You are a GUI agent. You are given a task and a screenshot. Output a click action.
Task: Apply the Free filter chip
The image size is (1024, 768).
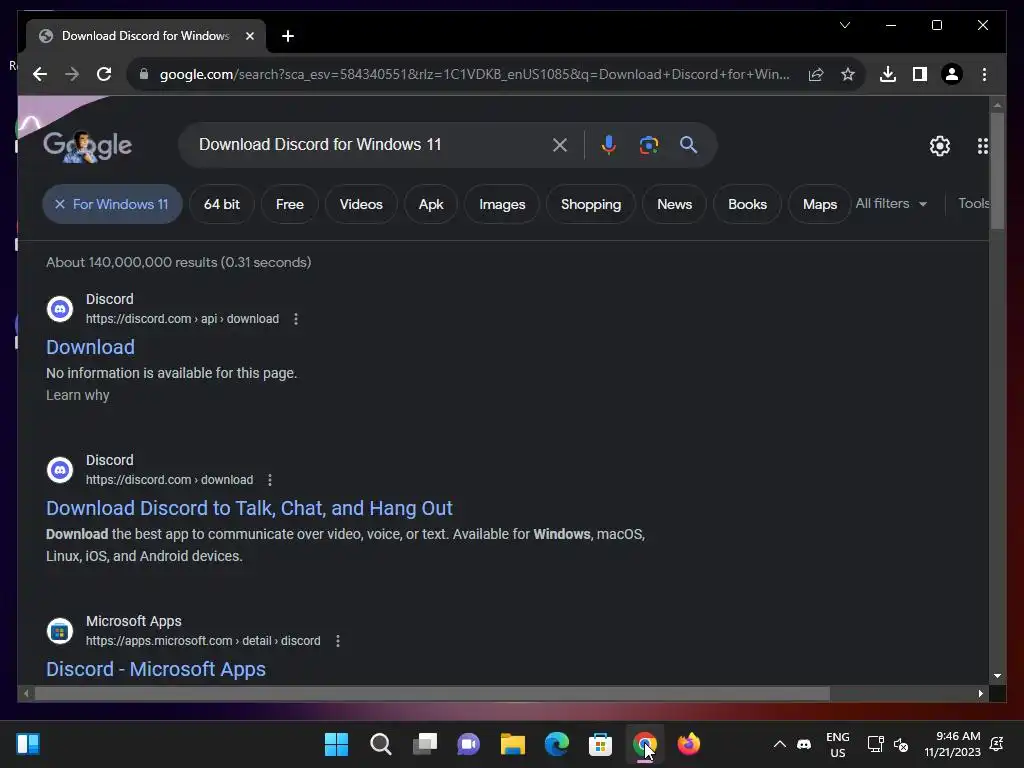pyautogui.click(x=289, y=204)
